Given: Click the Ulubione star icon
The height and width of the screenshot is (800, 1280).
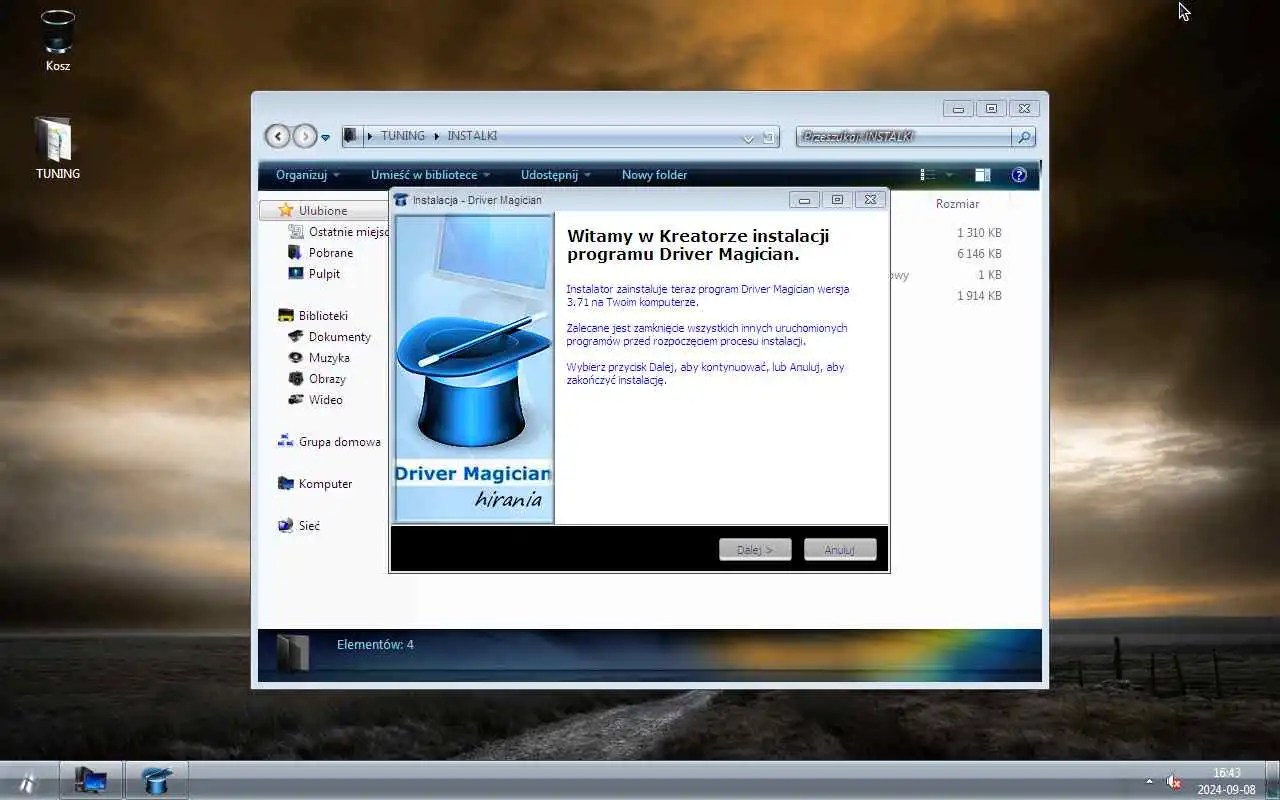Looking at the screenshot, I should (286, 210).
